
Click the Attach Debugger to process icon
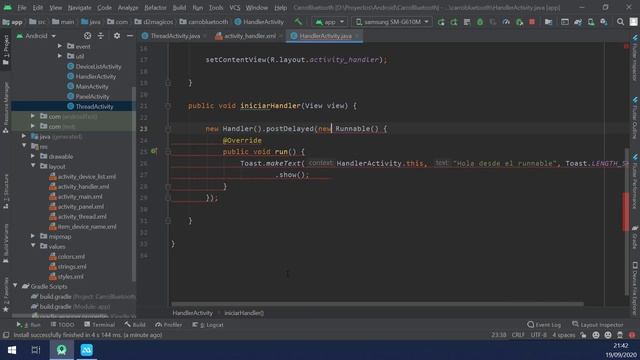click(x=519, y=22)
